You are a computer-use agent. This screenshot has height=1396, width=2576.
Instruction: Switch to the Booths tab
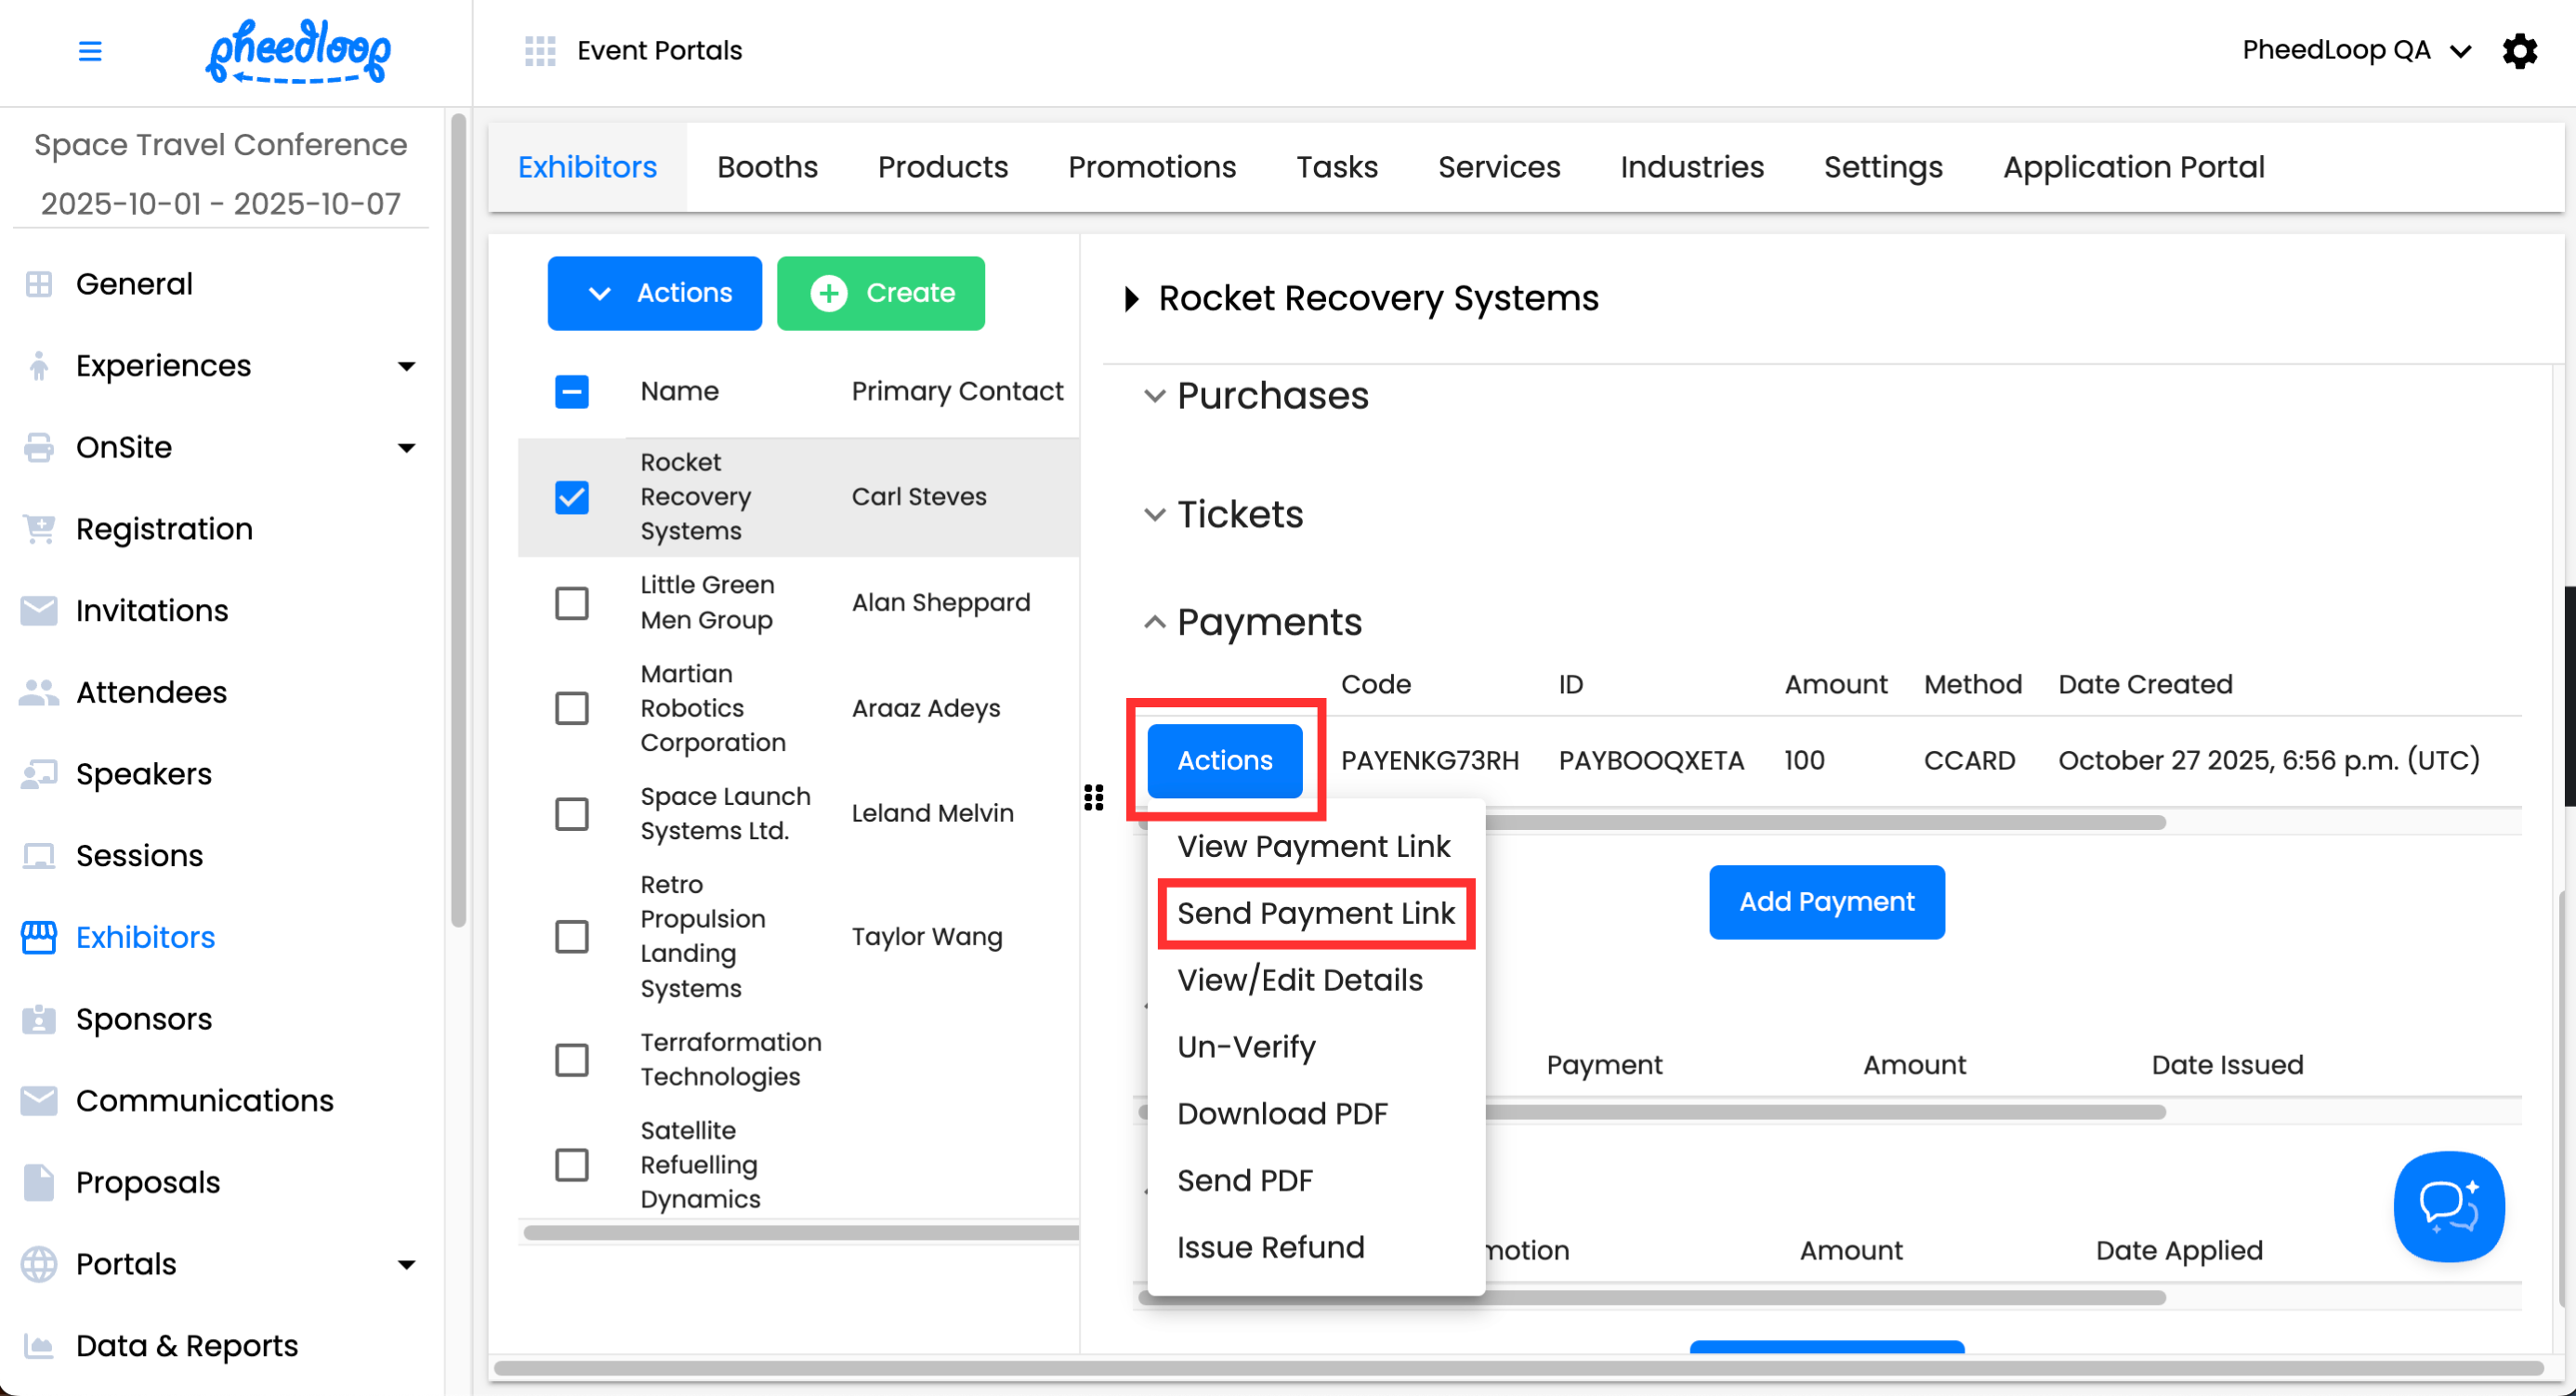(767, 167)
